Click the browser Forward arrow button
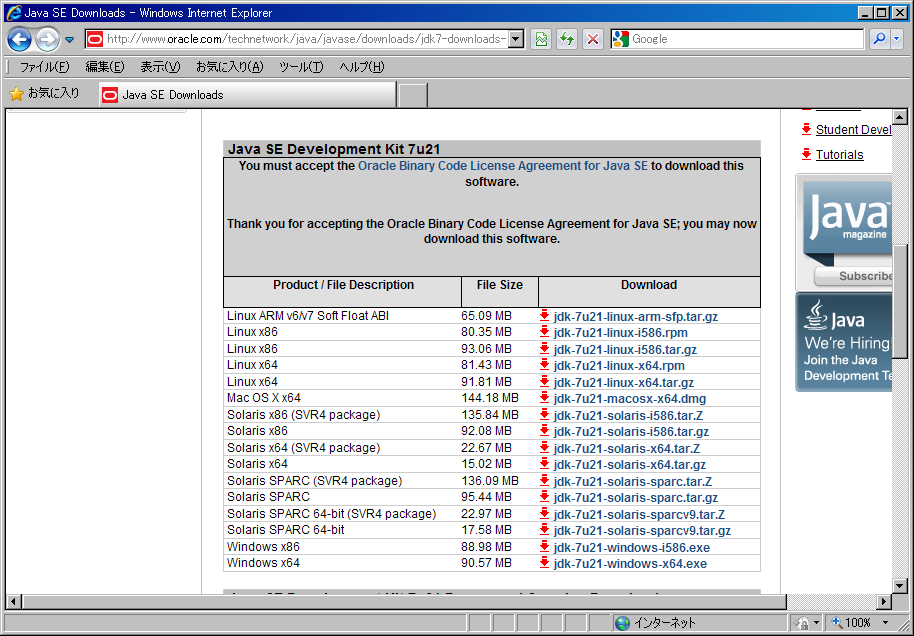 pos(47,40)
